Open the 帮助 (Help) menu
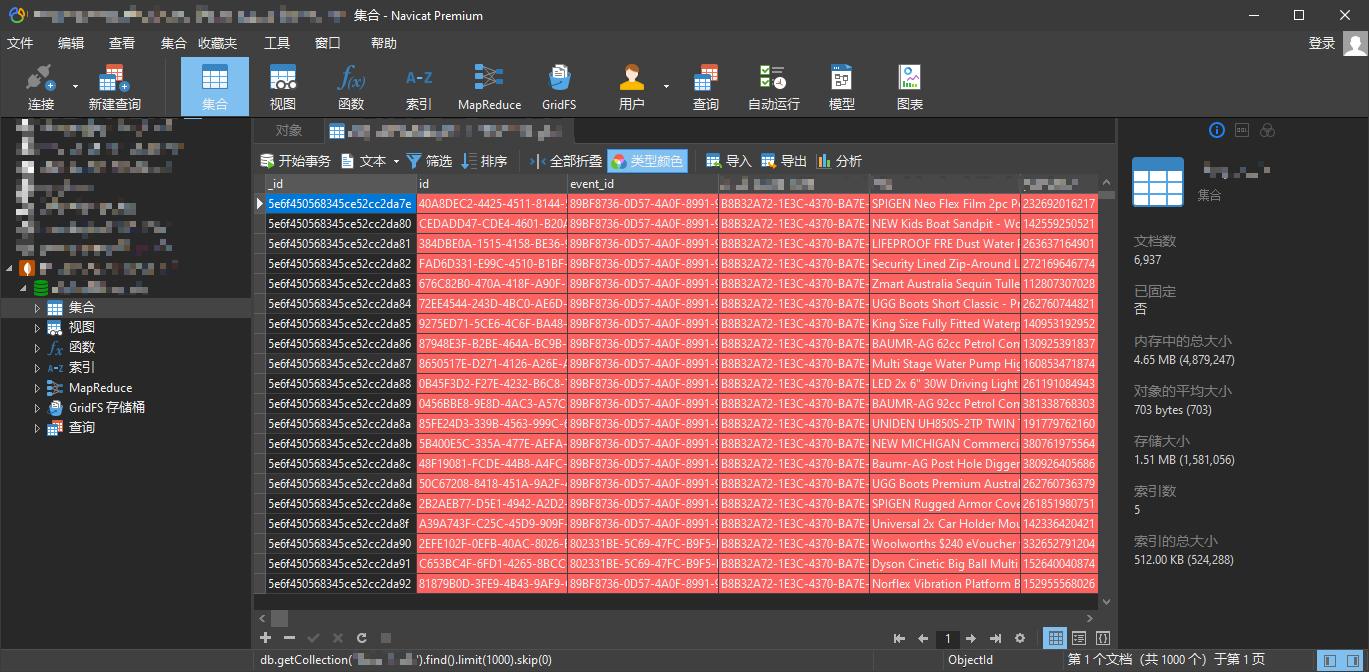Screen dimensions: 1369x672 (383, 43)
